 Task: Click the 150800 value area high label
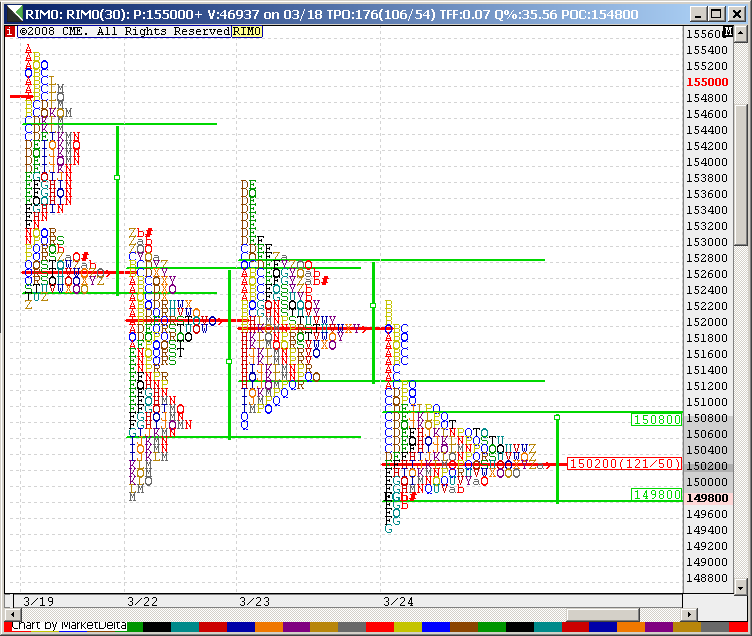point(656,419)
